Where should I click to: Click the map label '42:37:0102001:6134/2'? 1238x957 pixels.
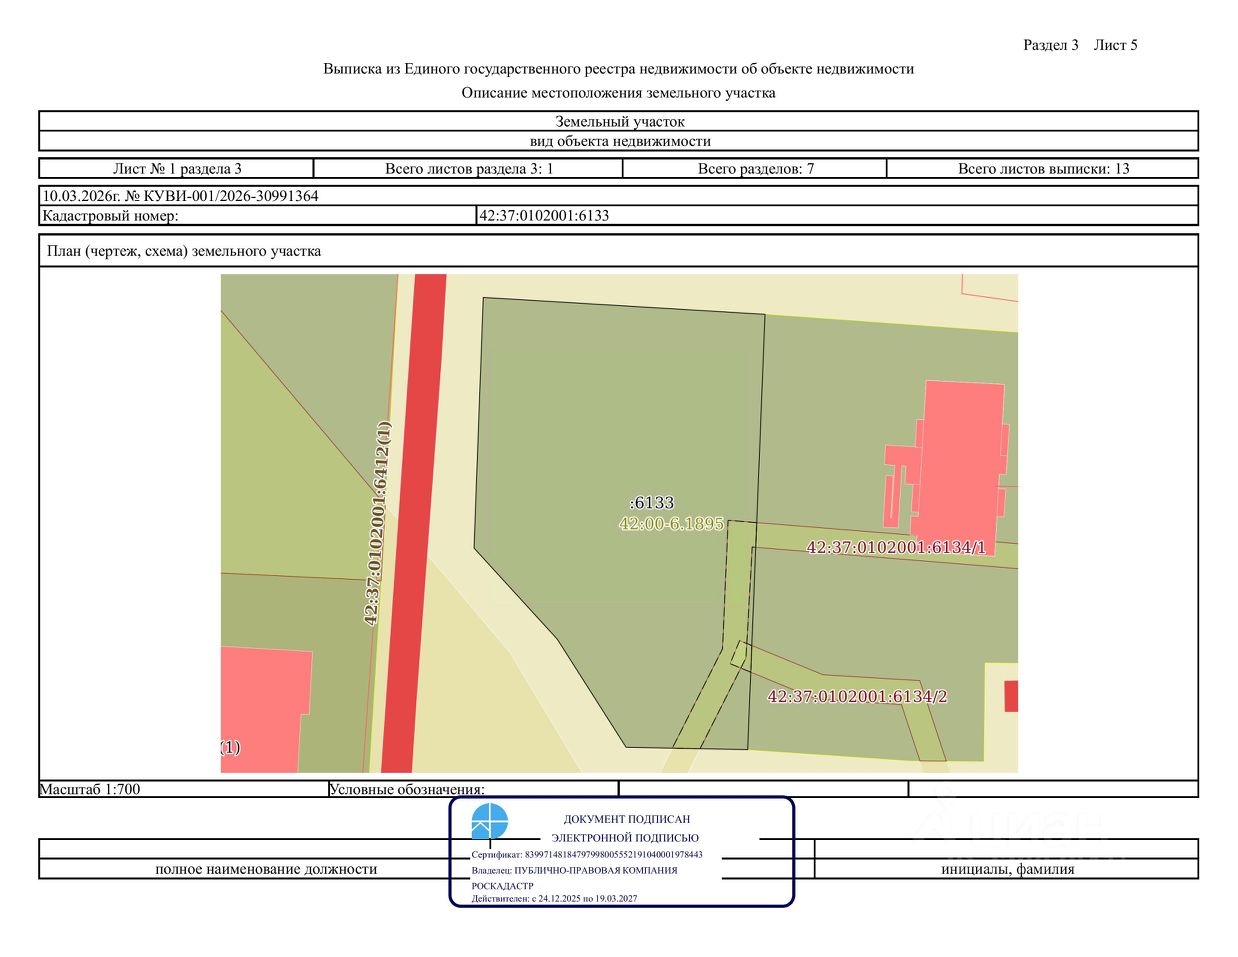[857, 696]
